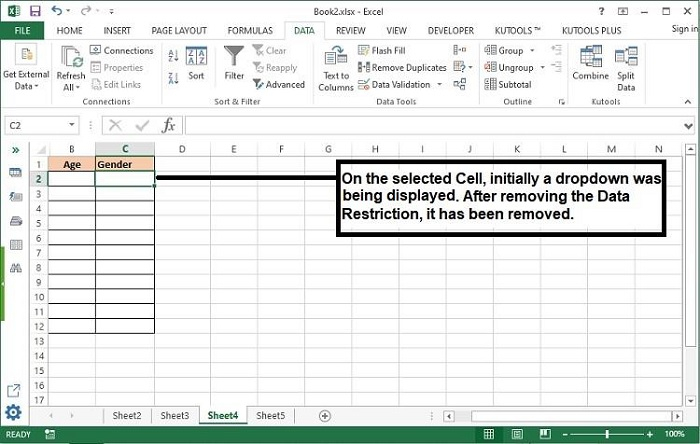Switch to the HOME tab
The width and height of the screenshot is (700, 444).
(69, 30)
